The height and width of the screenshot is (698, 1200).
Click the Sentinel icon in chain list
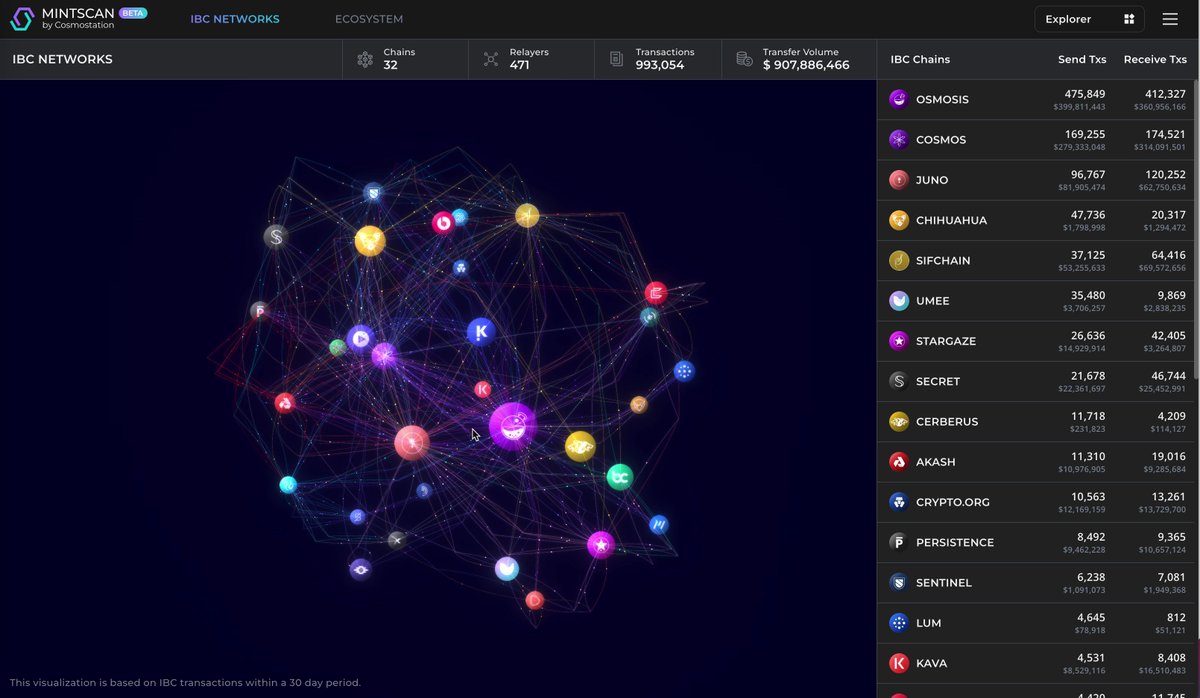[x=898, y=582]
